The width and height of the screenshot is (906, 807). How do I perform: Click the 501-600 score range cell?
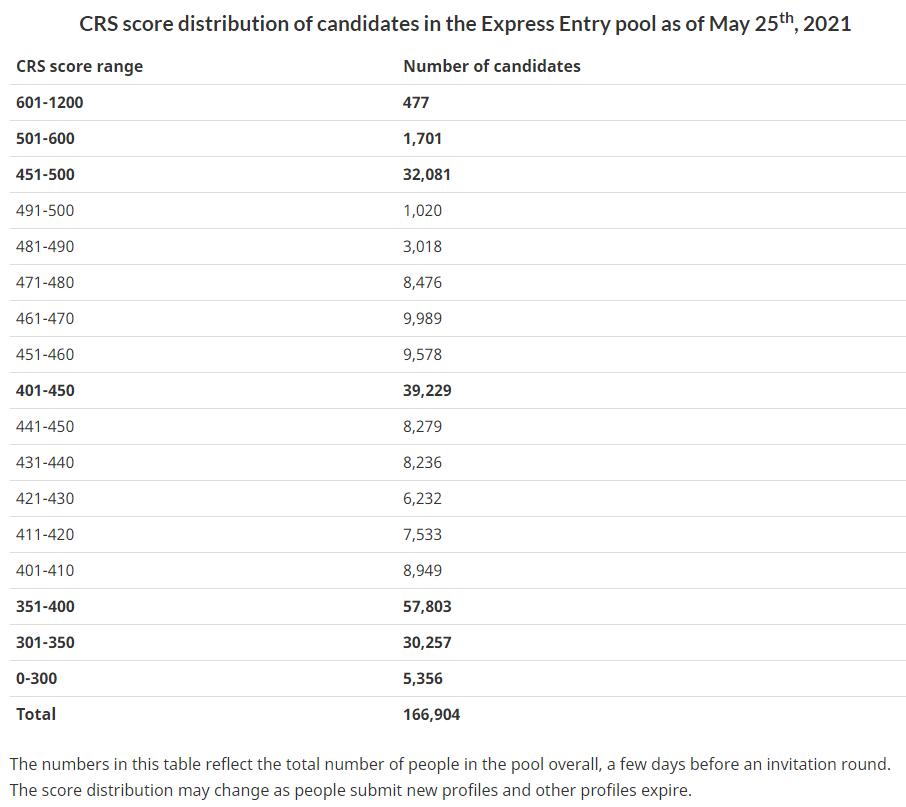pyautogui.click(x=45, y=138)
